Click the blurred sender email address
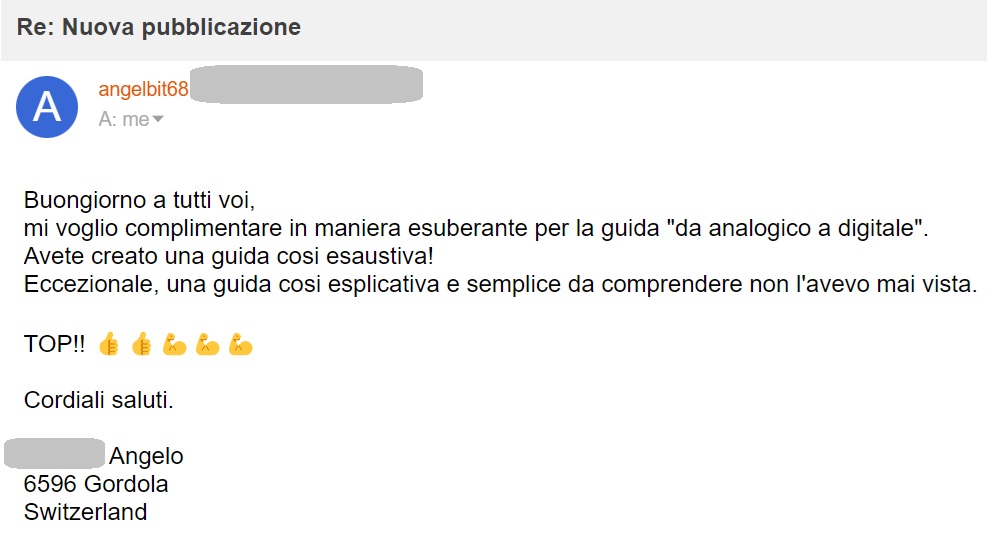This screenshot has width=987, height=536. [306, 85]
